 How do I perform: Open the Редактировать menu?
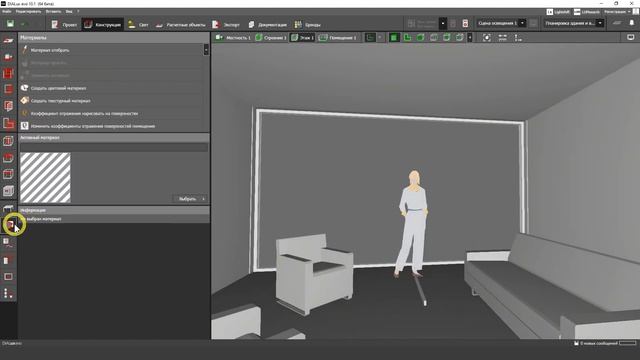(x=28, y=11)
